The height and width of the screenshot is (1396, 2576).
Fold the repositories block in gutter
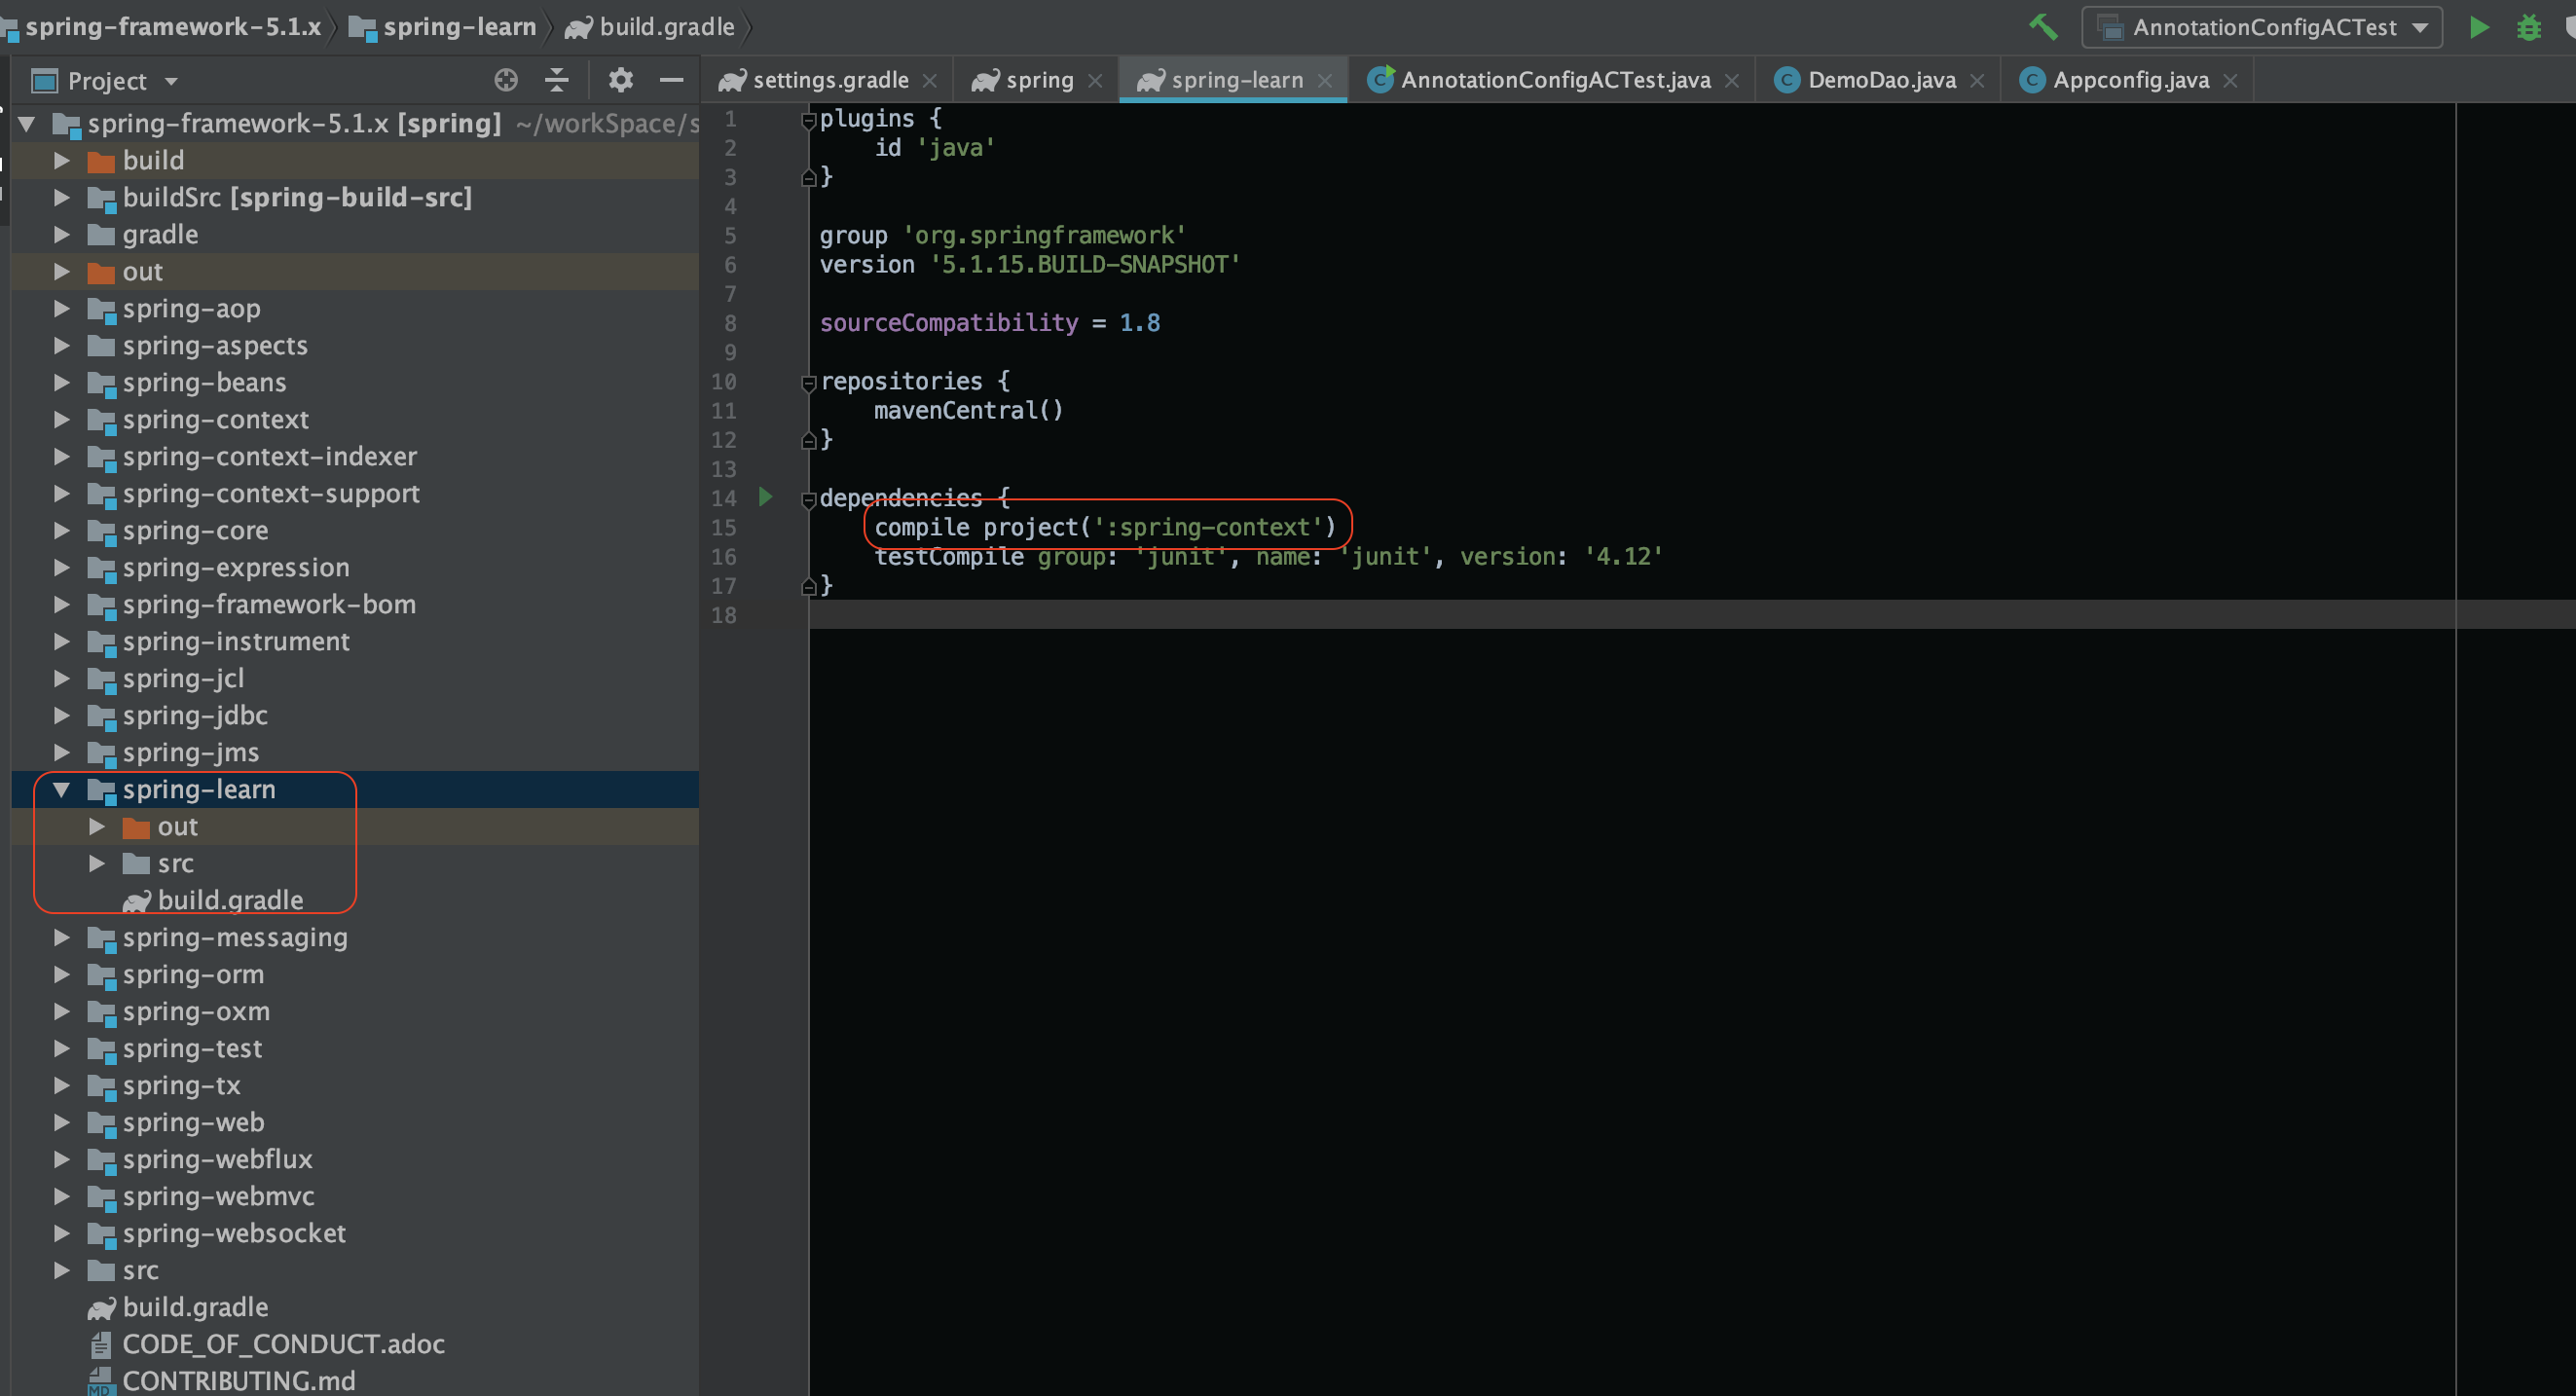point(809,382)
